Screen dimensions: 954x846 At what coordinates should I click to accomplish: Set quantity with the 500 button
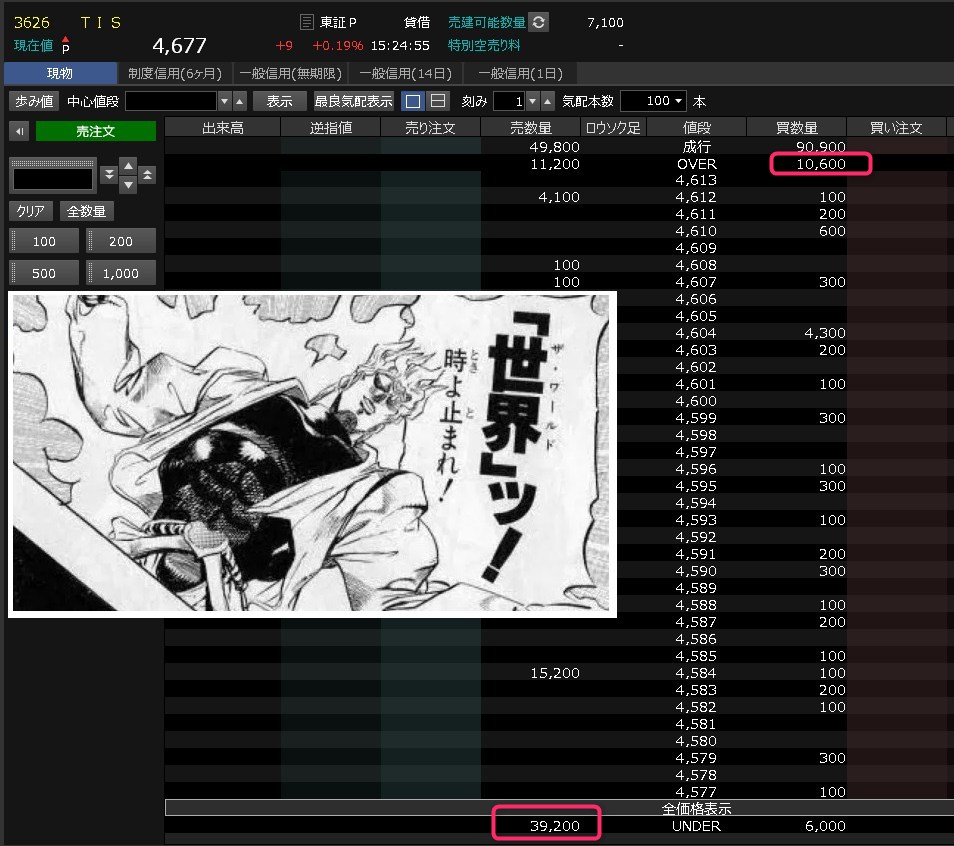44,273
